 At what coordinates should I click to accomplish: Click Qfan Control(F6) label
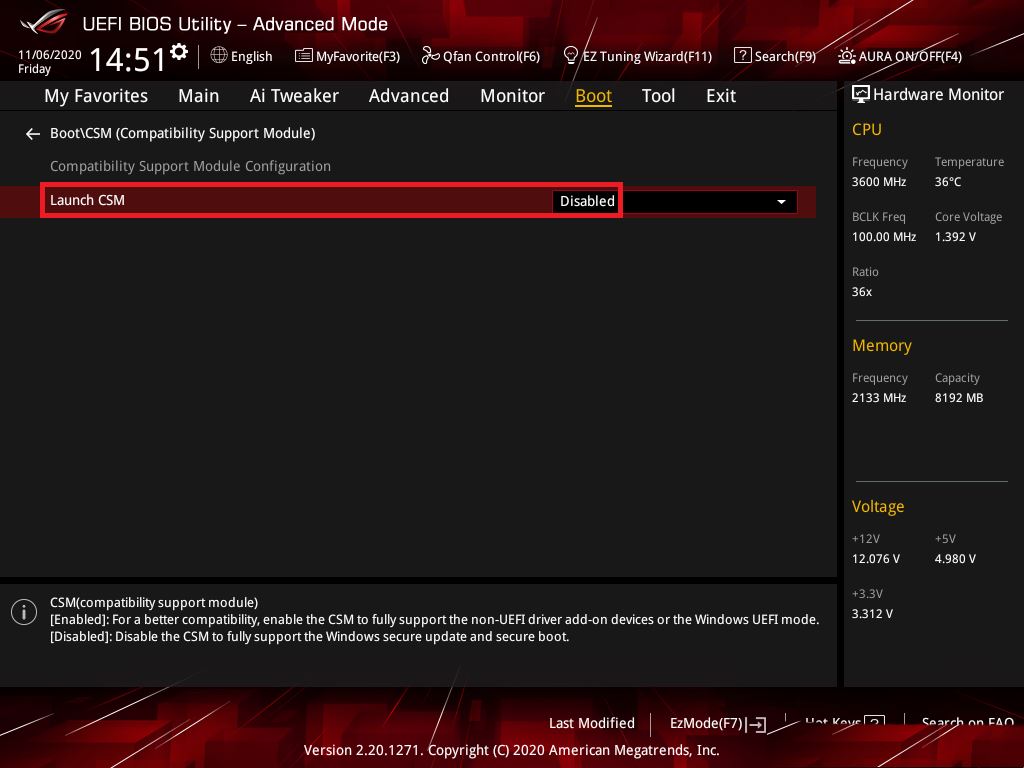(x=491, y=56)
